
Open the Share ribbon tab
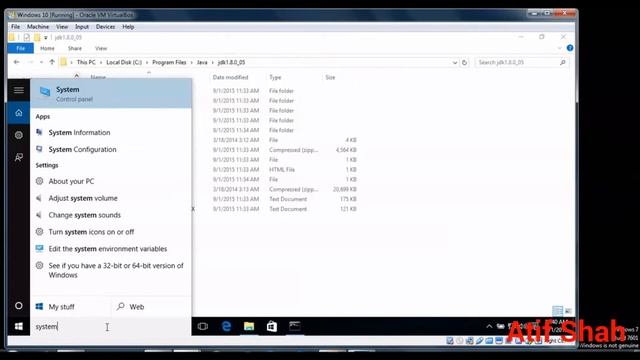(75, 48)
